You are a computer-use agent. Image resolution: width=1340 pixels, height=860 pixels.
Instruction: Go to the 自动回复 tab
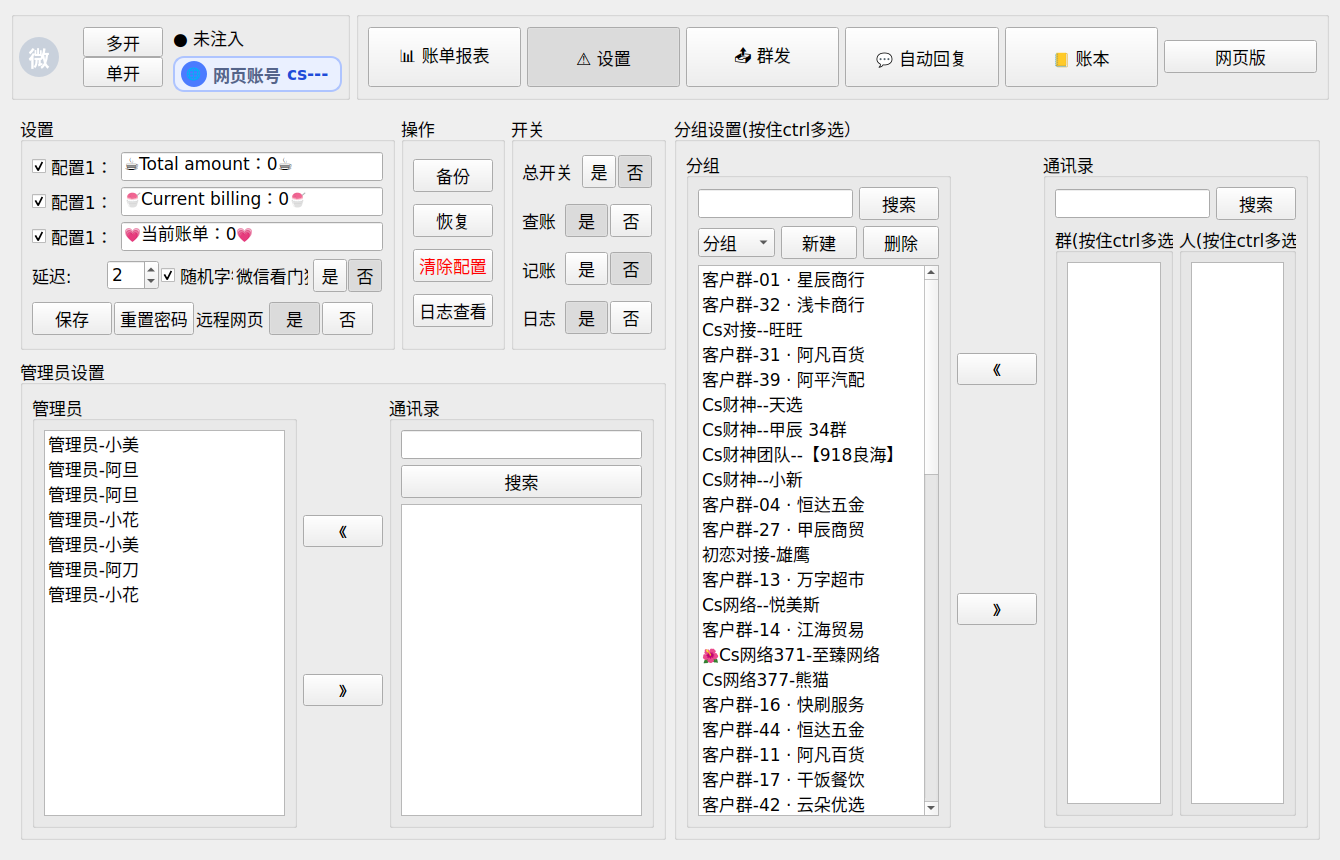[x=922, y=58]
